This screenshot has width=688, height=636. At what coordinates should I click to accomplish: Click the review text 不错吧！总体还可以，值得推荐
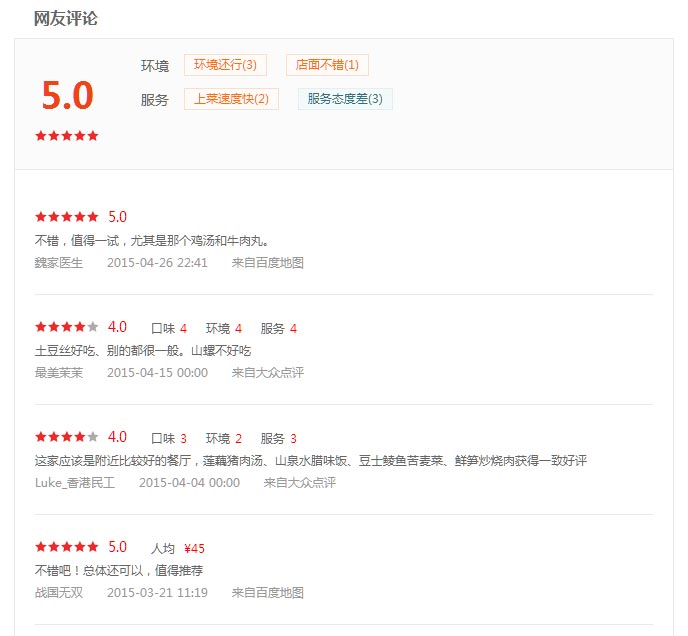(x=119, y=571)
